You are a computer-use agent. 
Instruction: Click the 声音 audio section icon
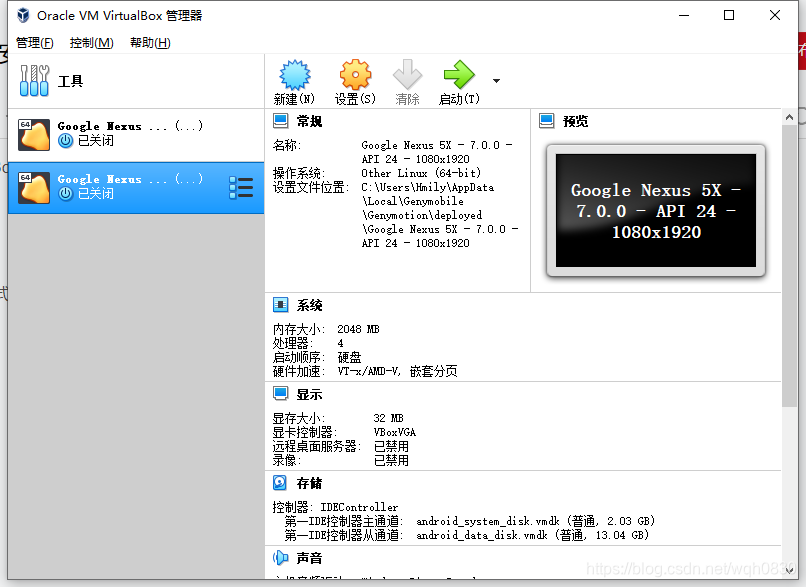coord(281,558)
